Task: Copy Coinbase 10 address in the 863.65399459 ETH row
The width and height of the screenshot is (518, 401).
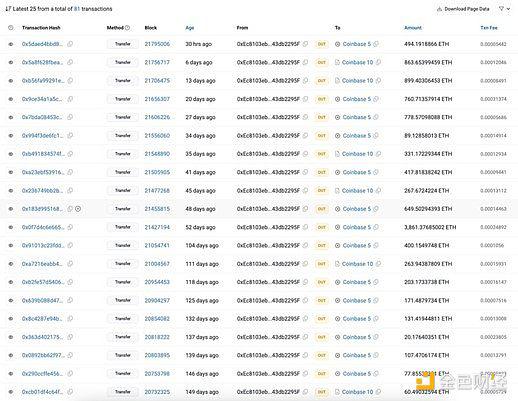Action: click(x=378, y=62)
